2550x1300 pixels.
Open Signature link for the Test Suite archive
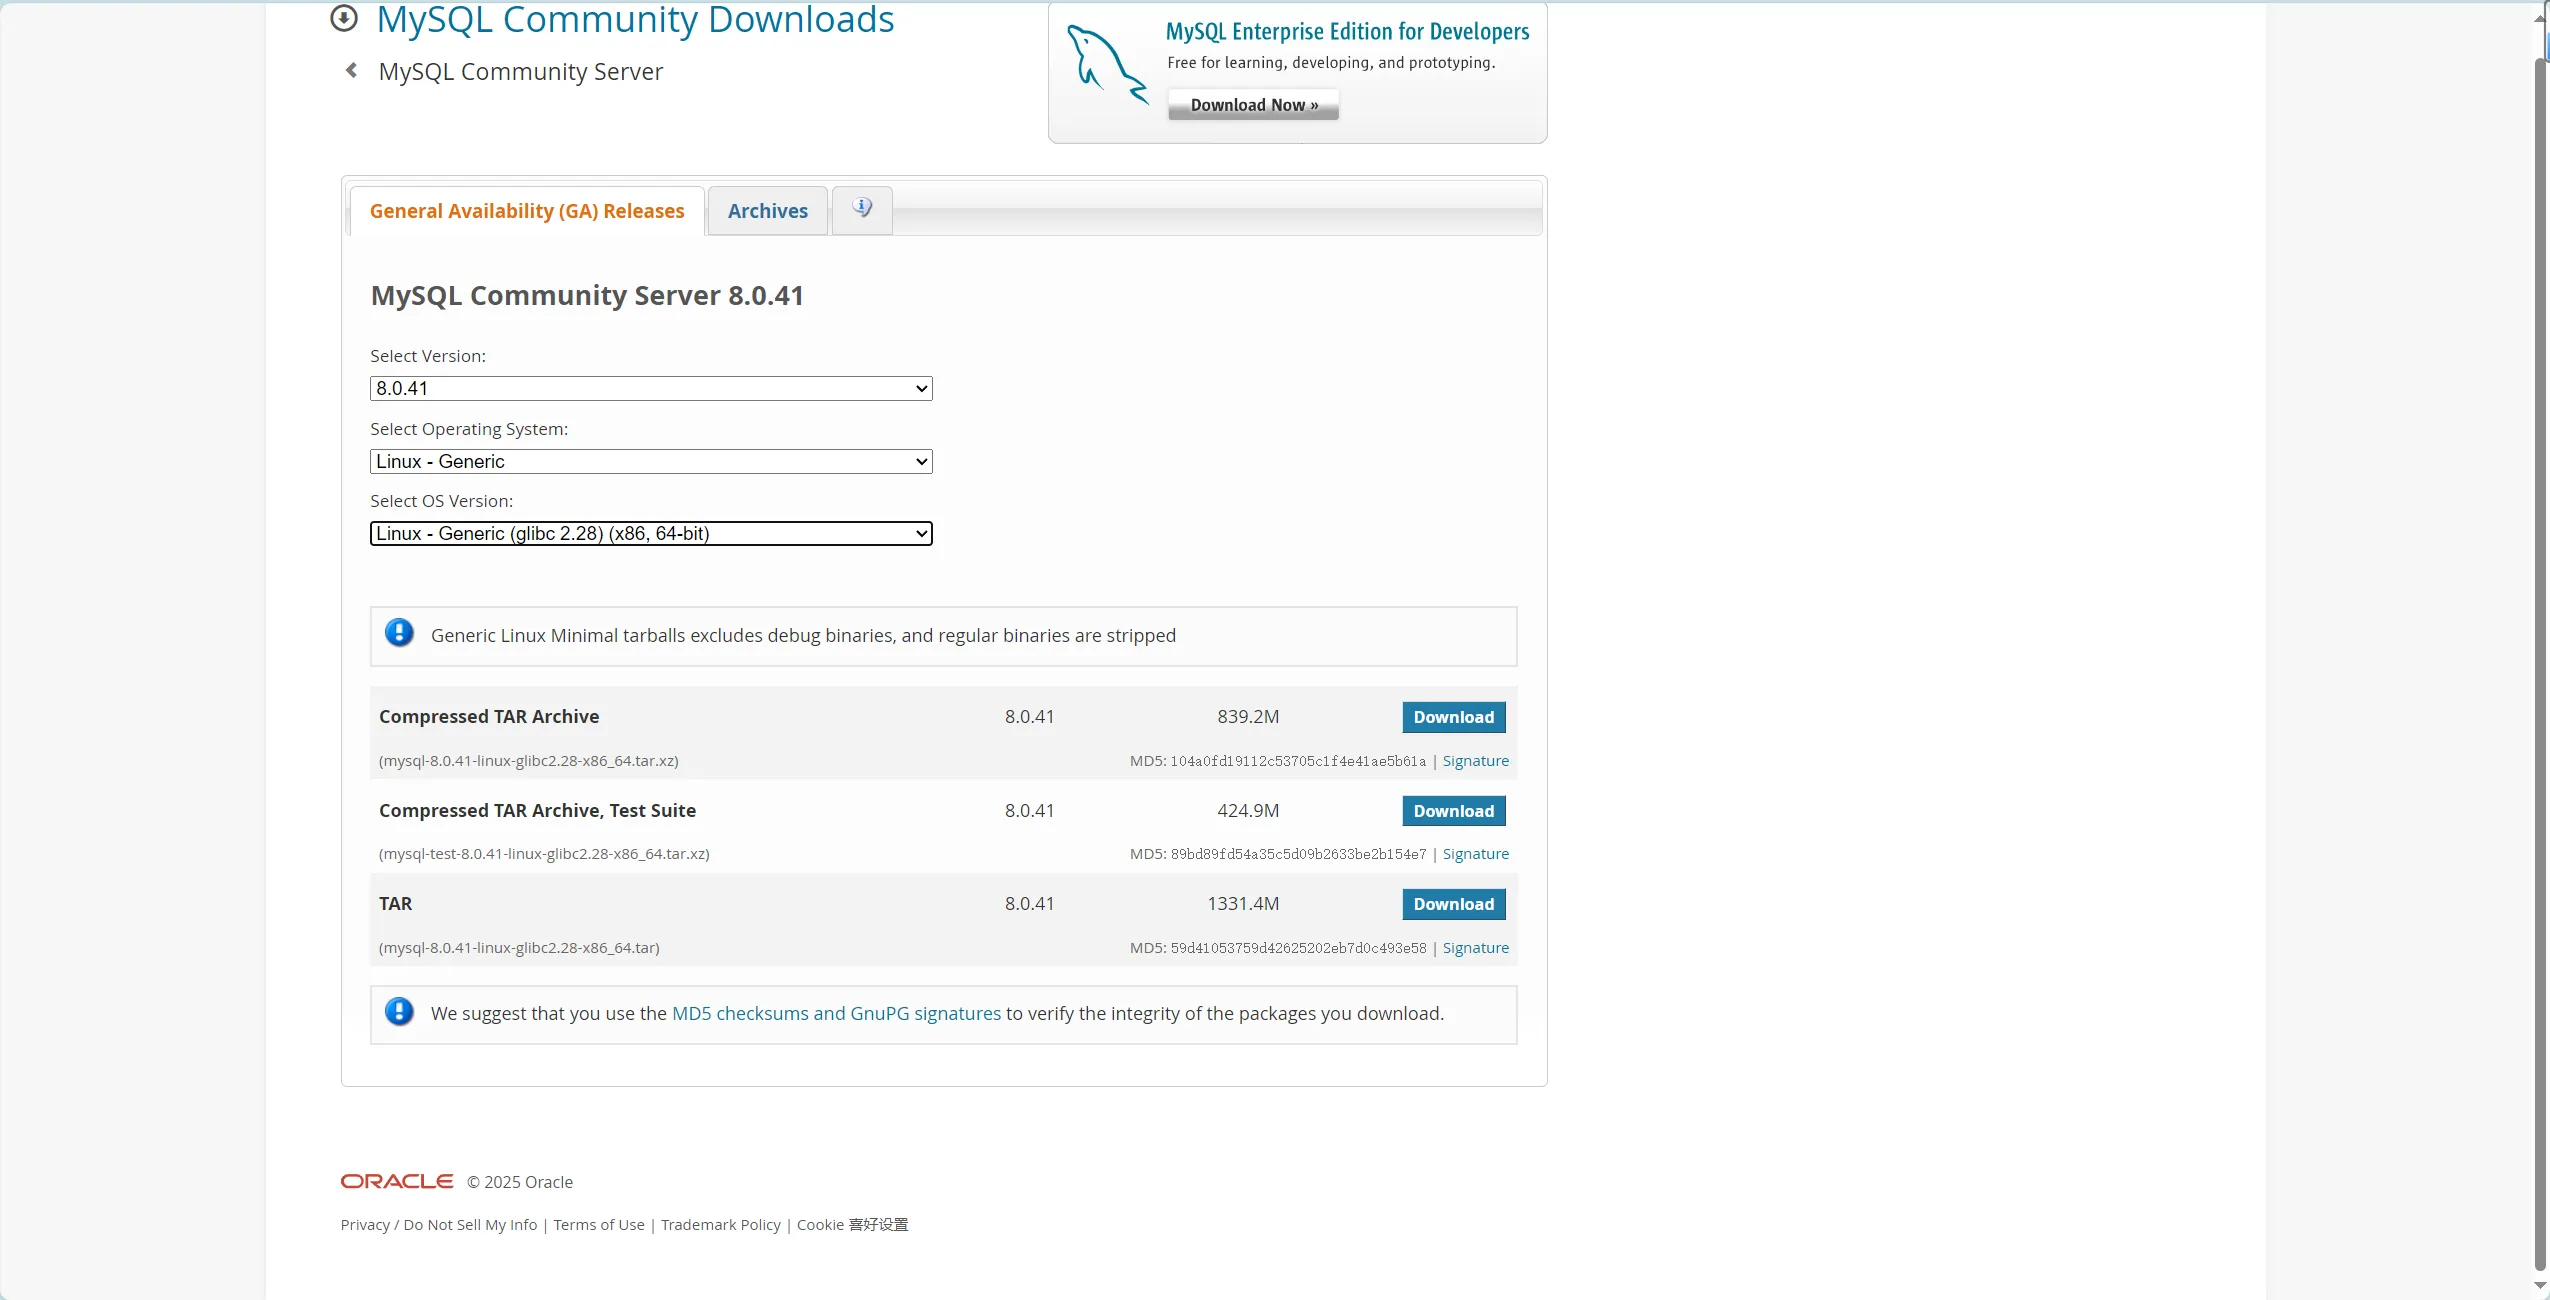(x=1476, y=854)
